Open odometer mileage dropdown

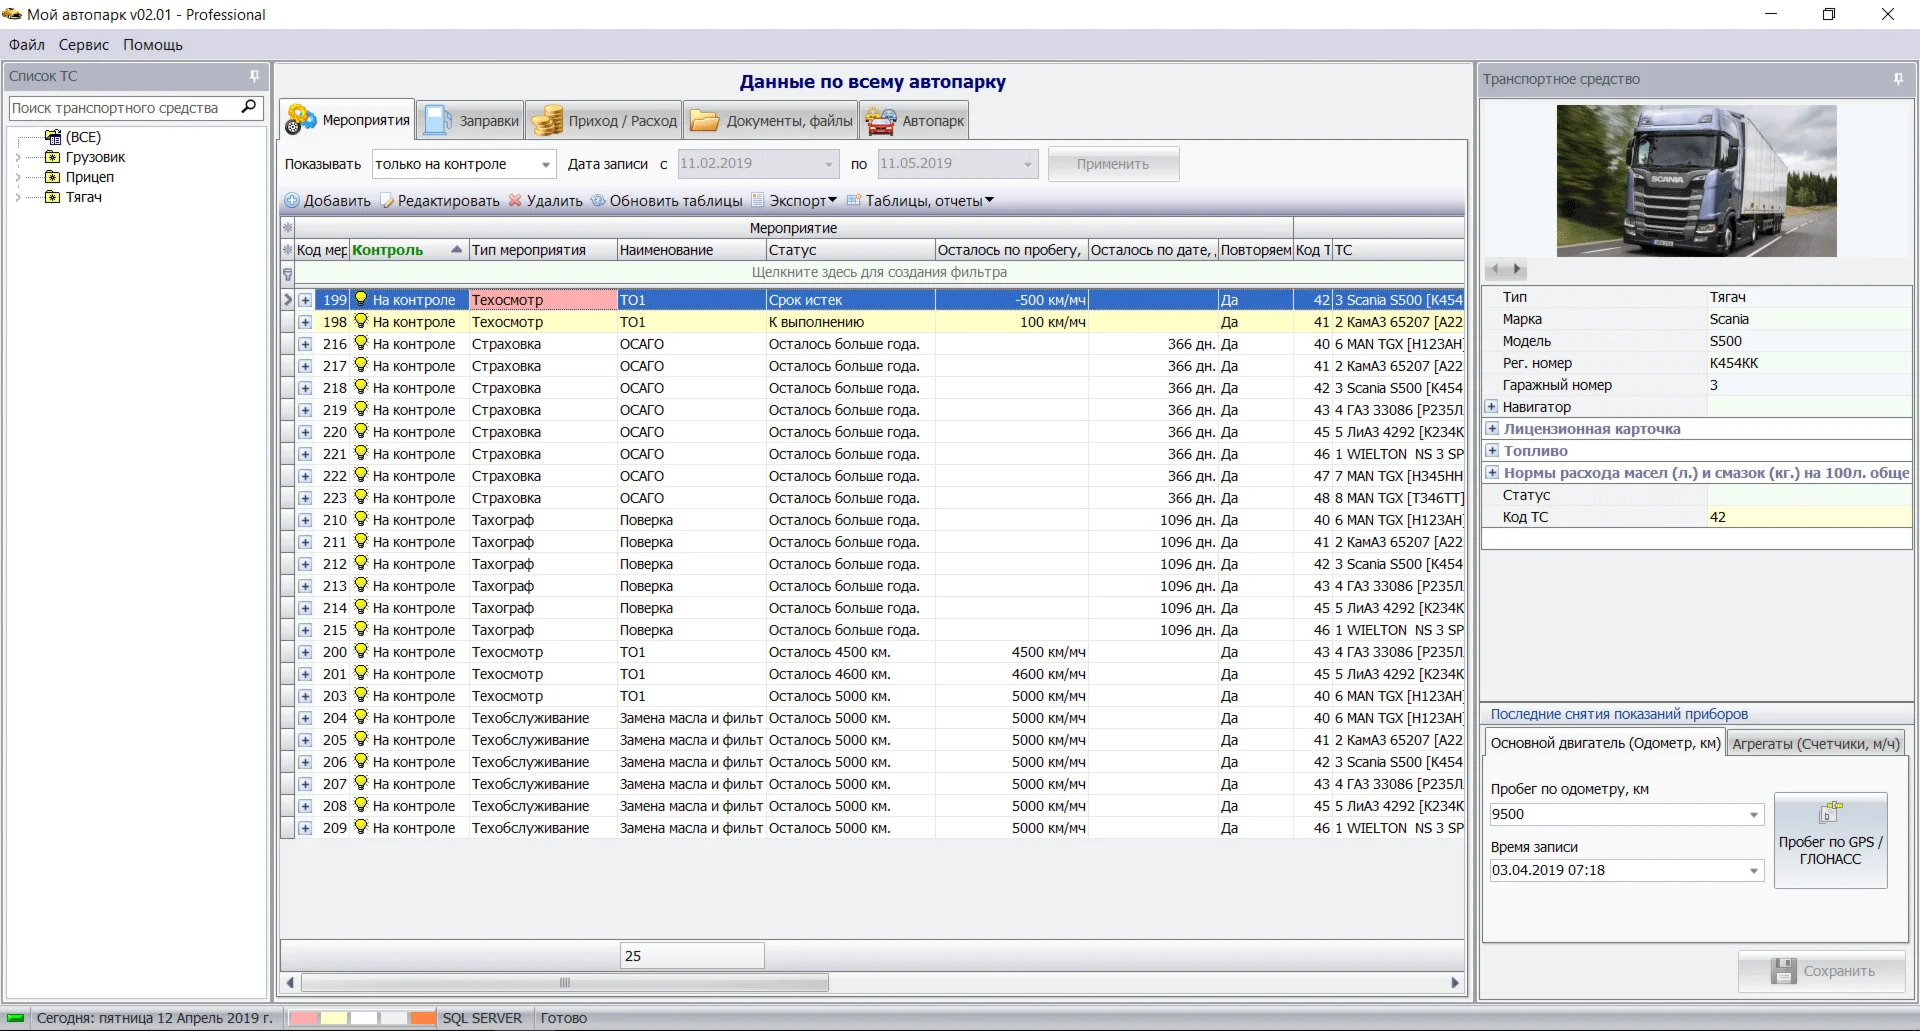(x=1753, y=815)
